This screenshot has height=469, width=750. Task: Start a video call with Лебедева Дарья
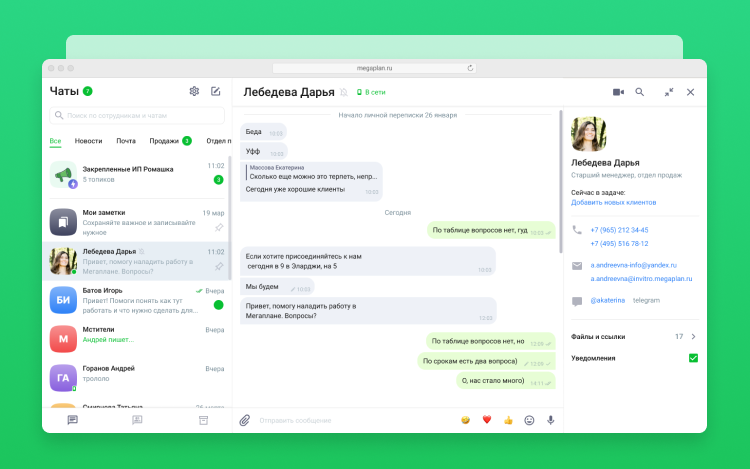click(618, 92)
